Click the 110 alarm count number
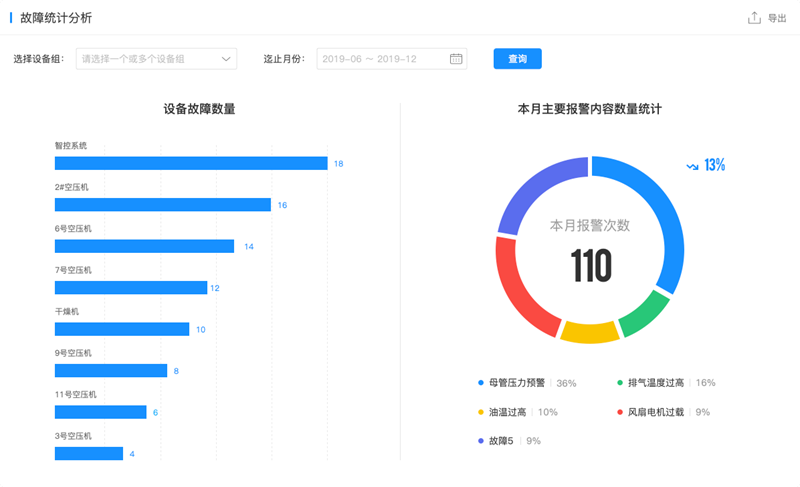Screen dimensions: 800x487 click(x=591, y=266)
